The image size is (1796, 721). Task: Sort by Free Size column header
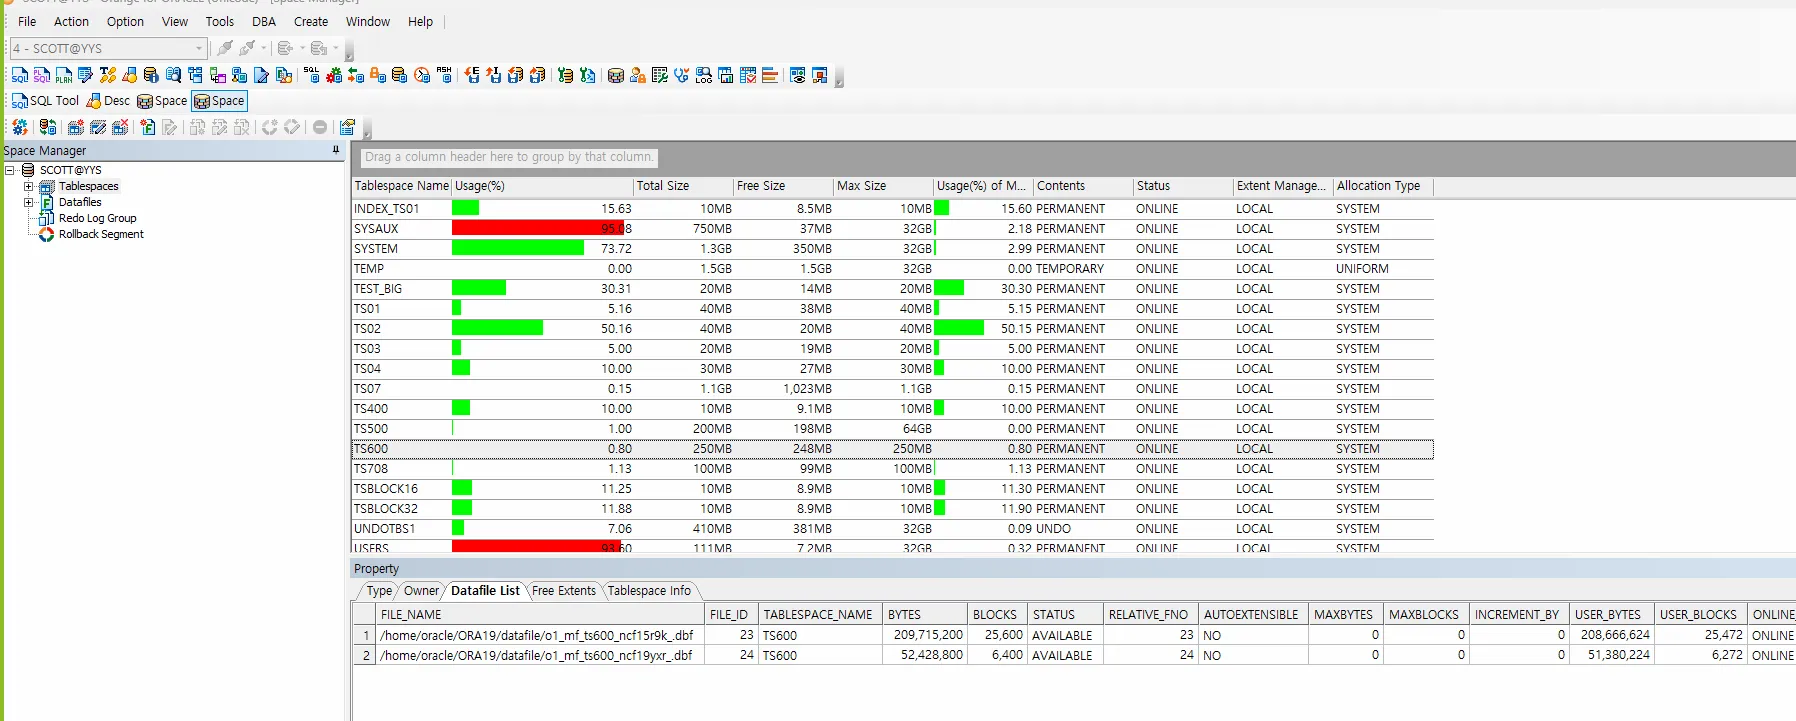[784, 186]
